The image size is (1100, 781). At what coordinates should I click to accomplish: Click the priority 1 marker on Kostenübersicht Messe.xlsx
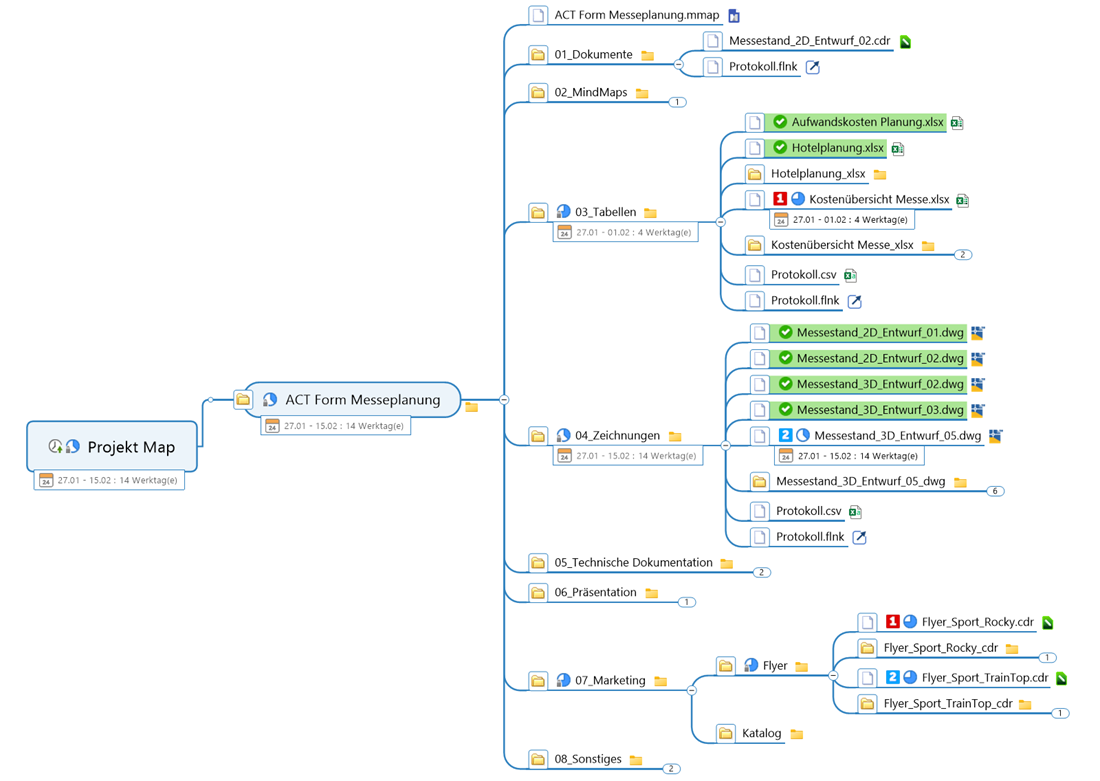[779, 199]
